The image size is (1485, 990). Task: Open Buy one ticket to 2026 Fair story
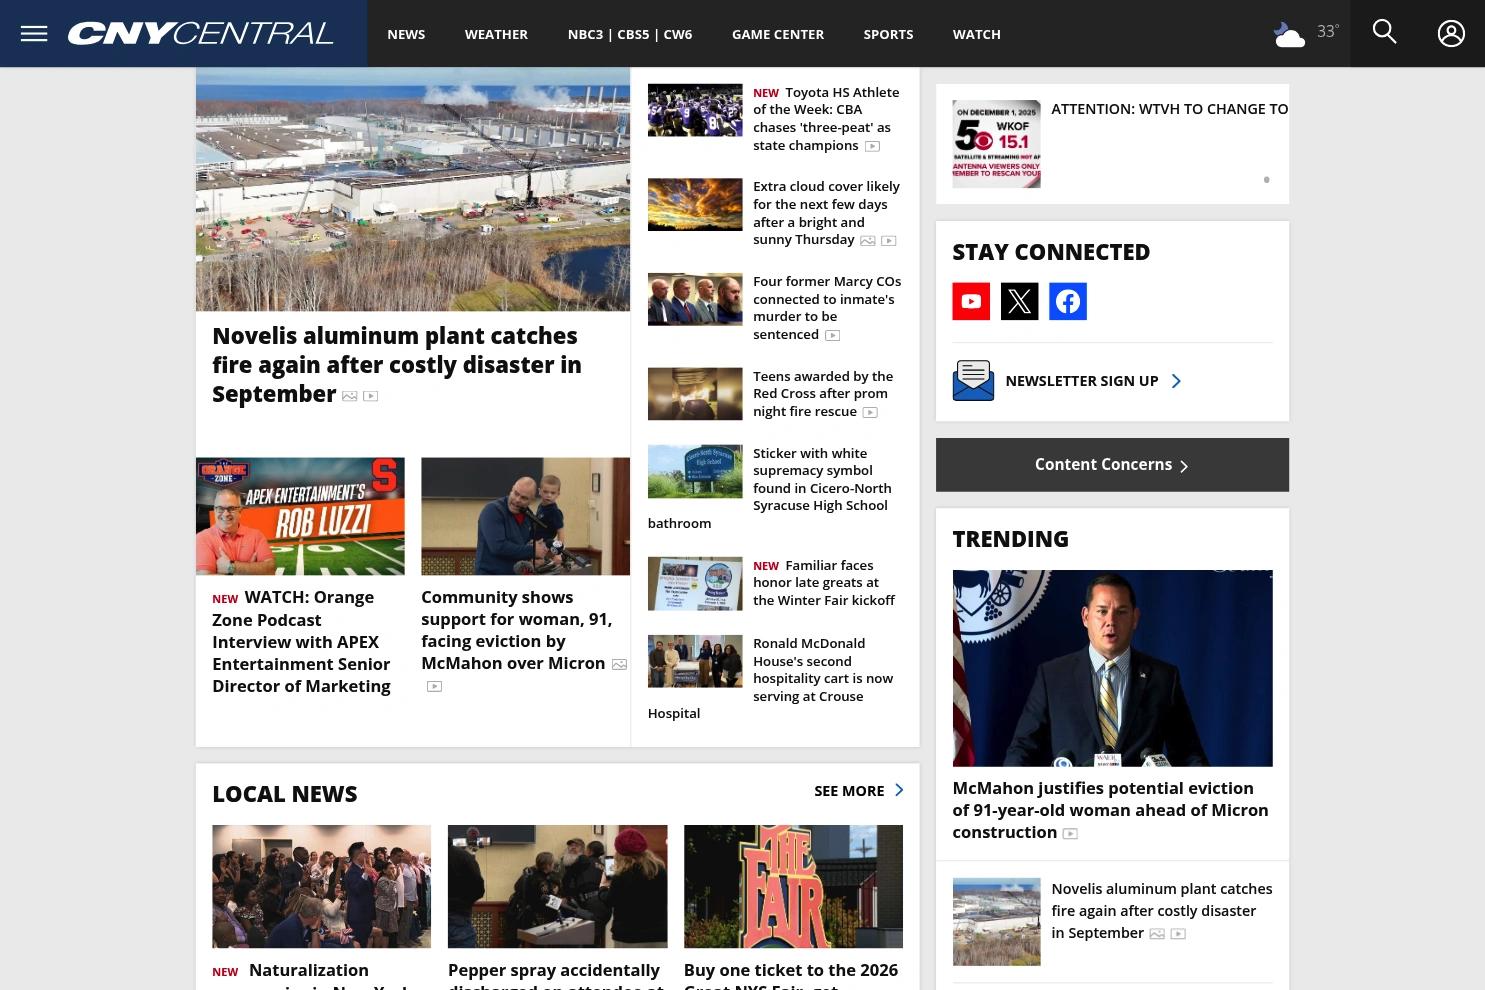tap(791, 975)
